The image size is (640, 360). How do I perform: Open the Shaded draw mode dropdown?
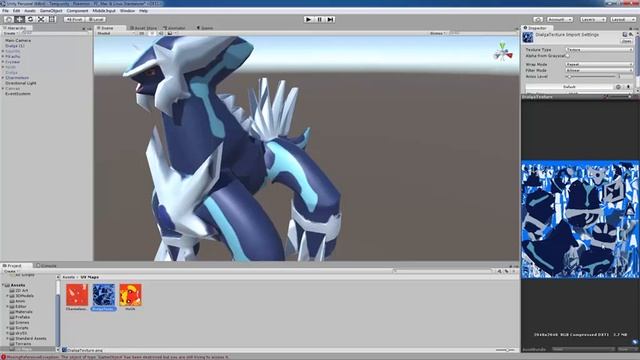[x=116, y=33]
